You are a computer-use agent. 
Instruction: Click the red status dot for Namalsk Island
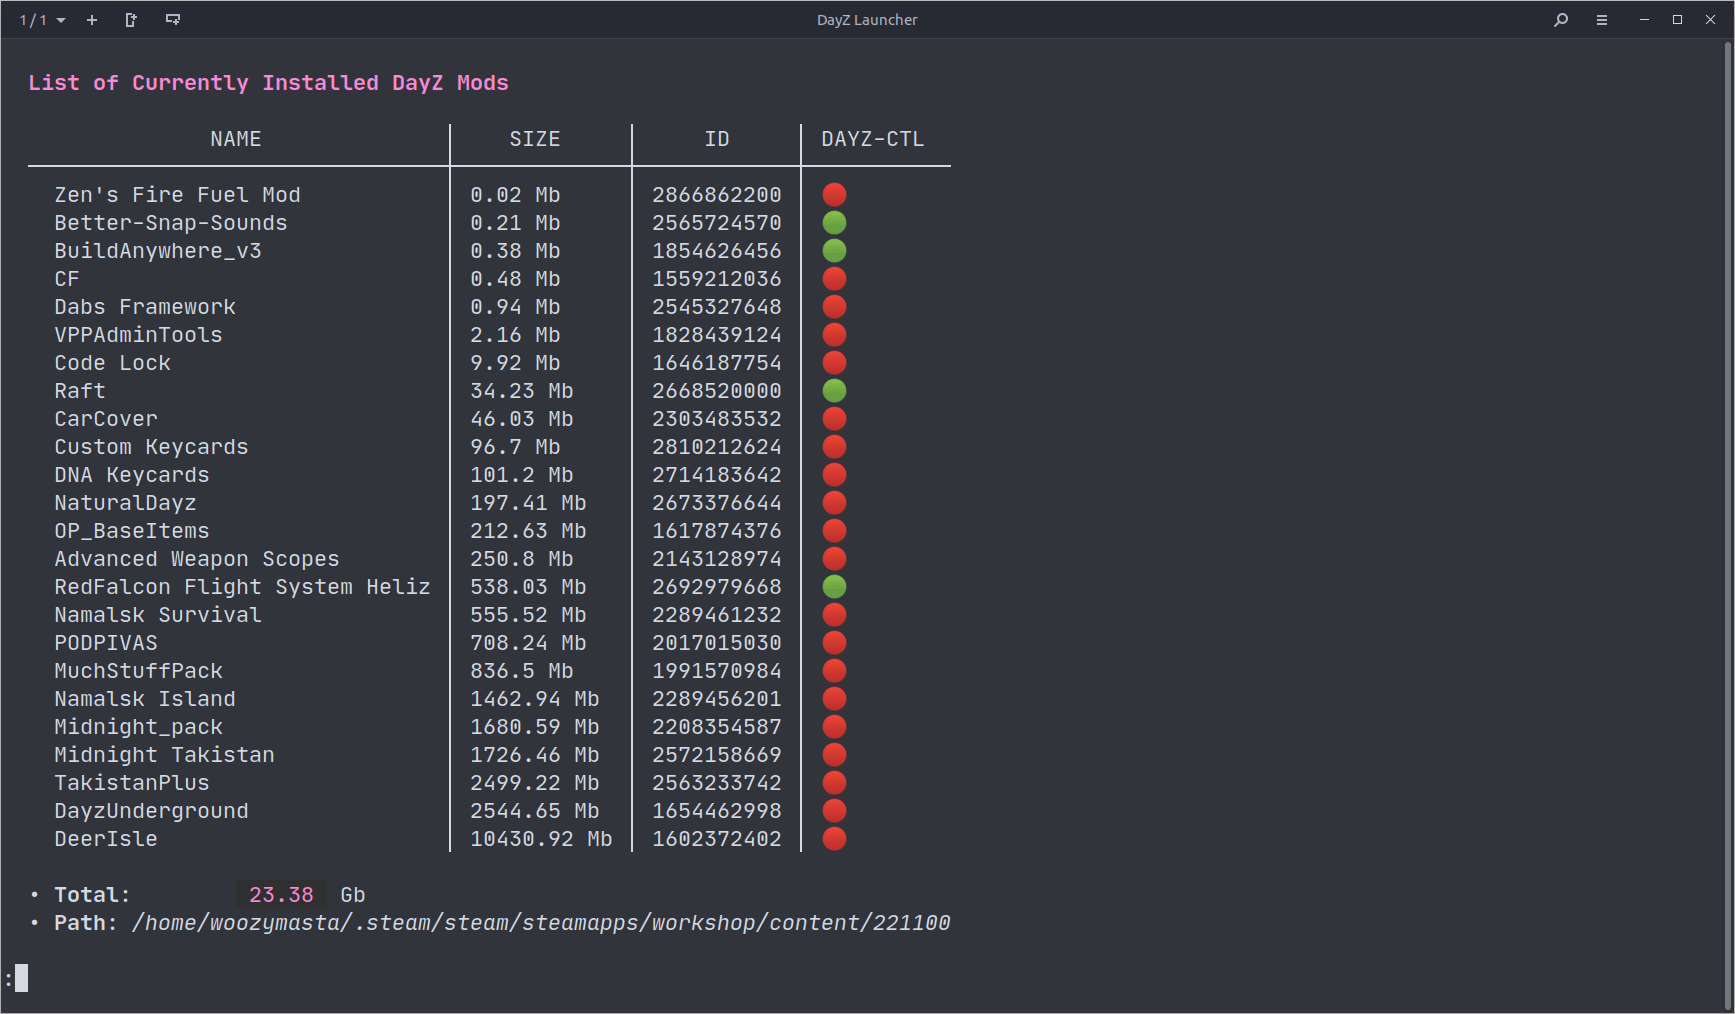[834, 699]
